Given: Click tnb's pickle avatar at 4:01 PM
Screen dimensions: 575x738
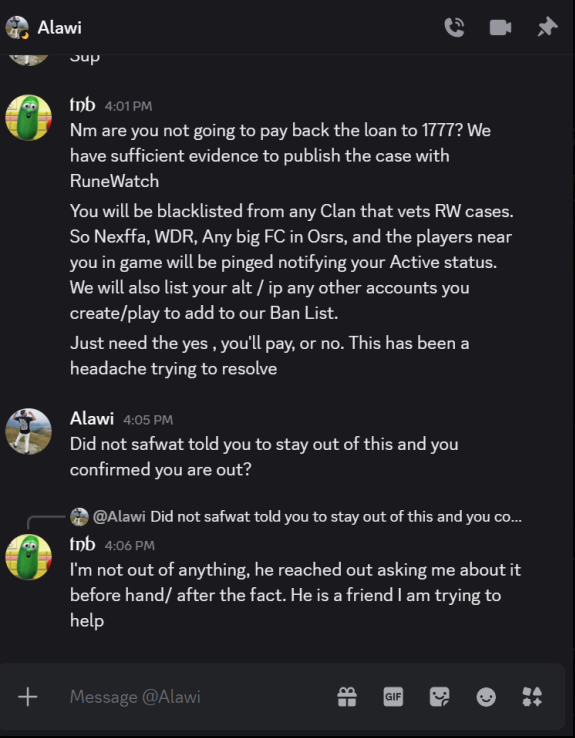Looking at the screenshot, I should [28, 118].
